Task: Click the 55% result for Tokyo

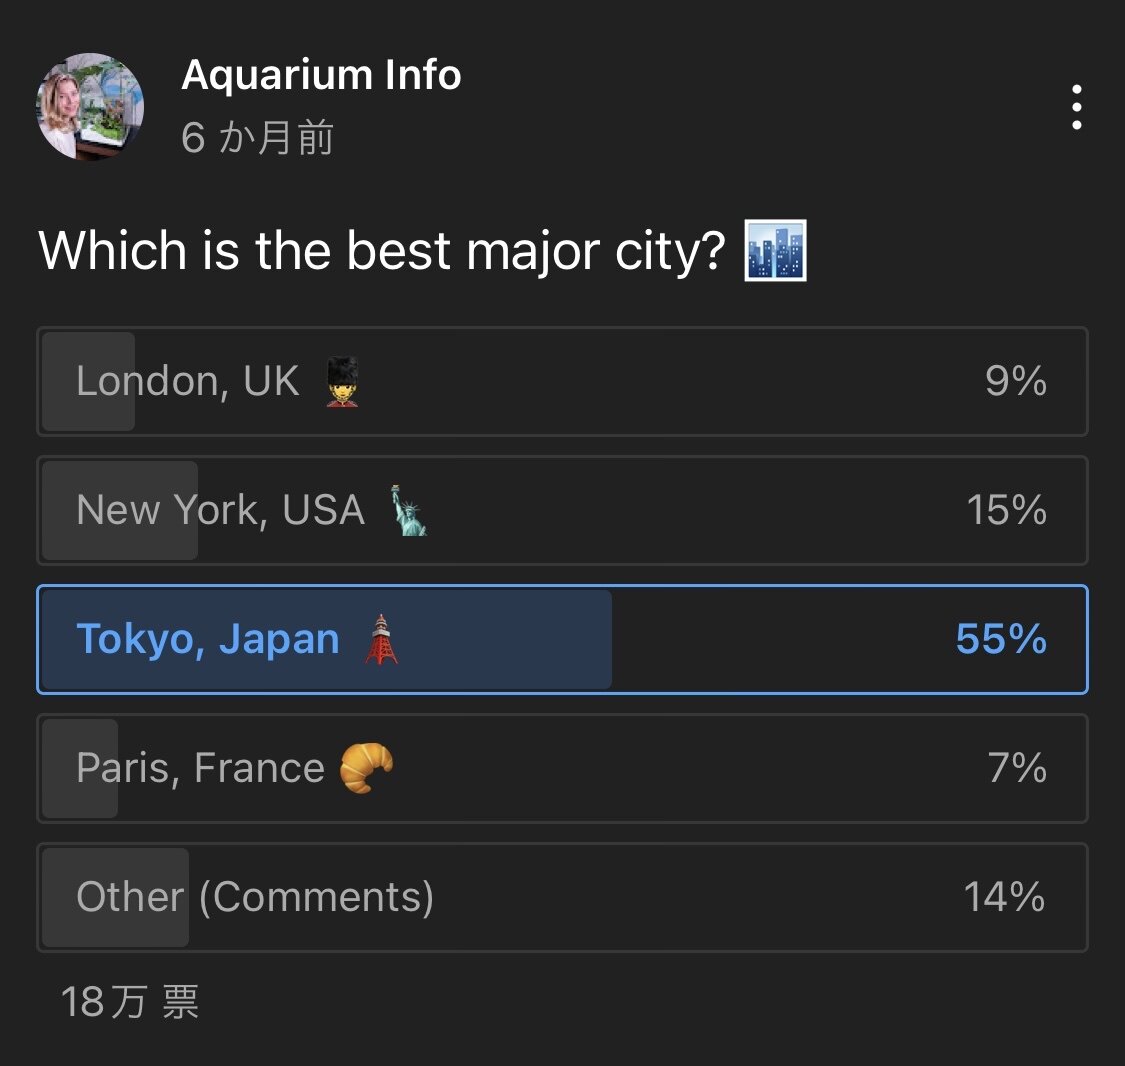Action: [1001, 638]
